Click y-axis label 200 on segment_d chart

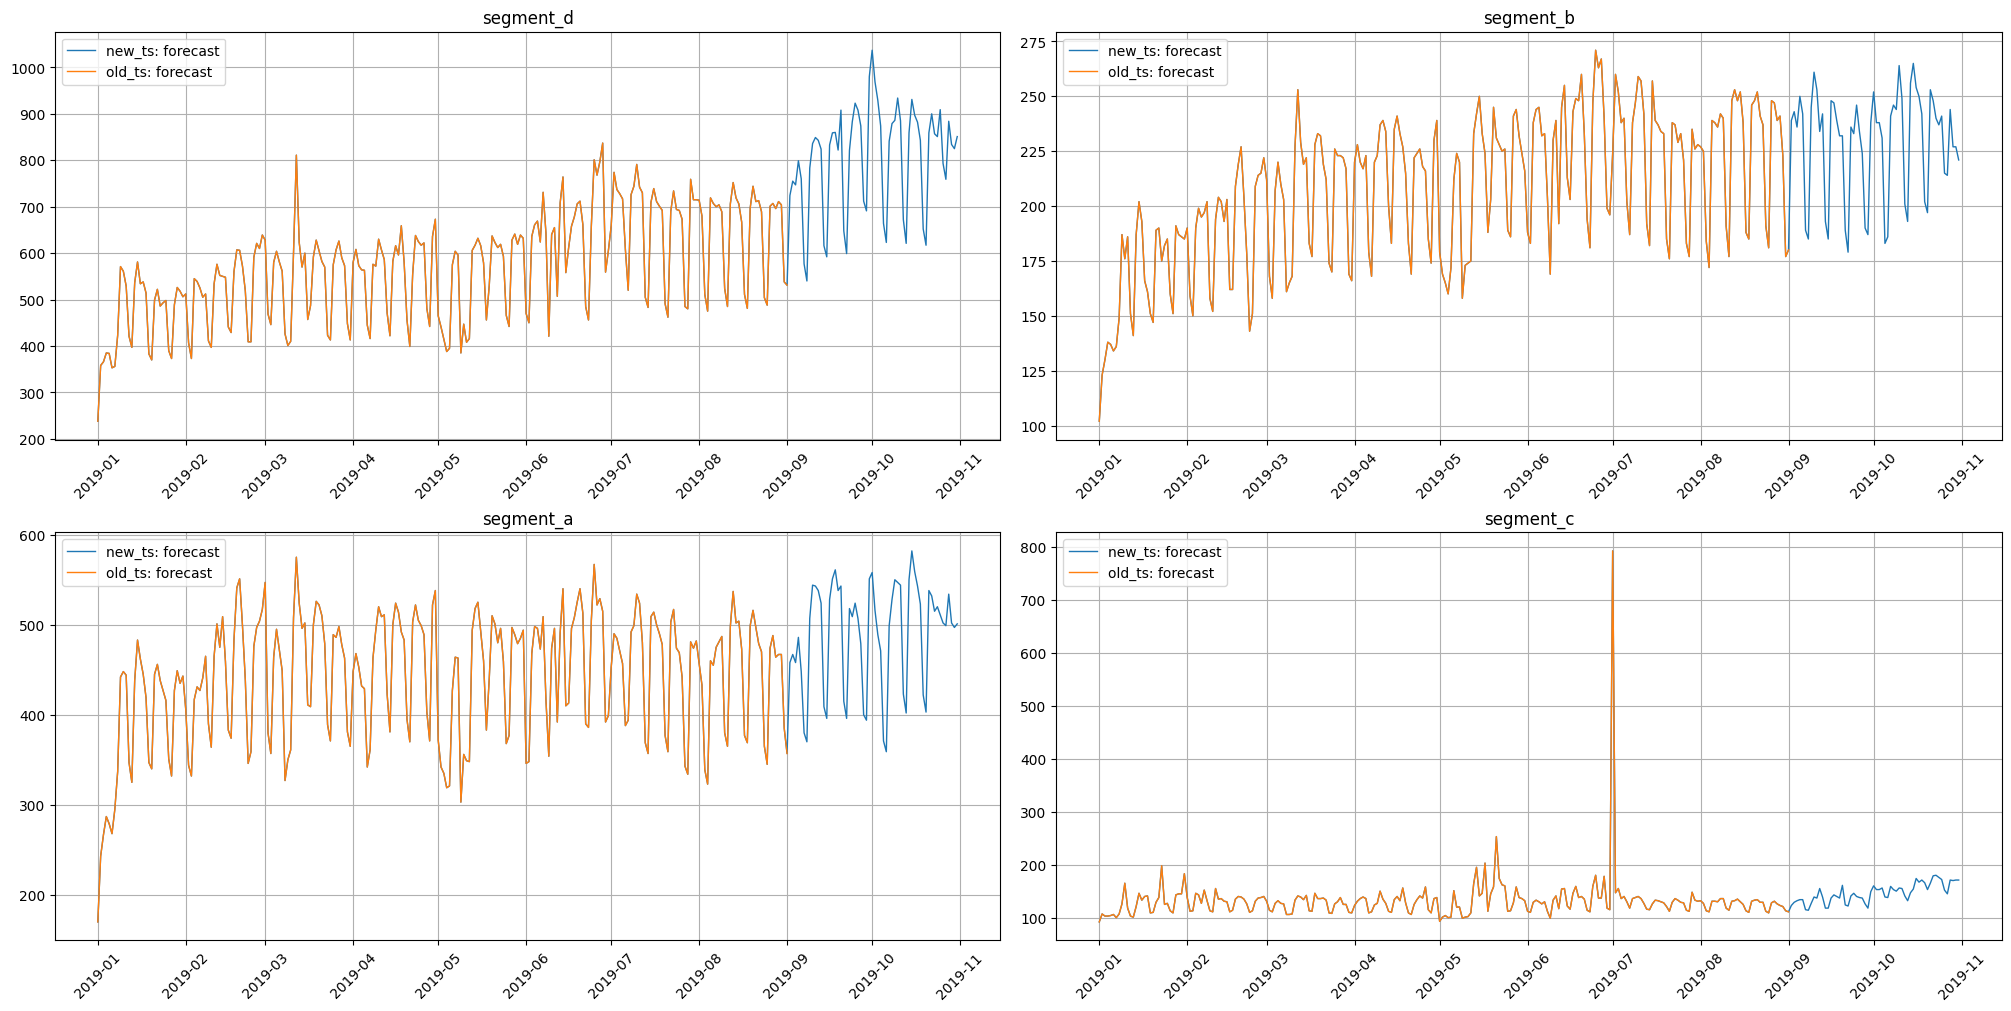coord(34,440)
